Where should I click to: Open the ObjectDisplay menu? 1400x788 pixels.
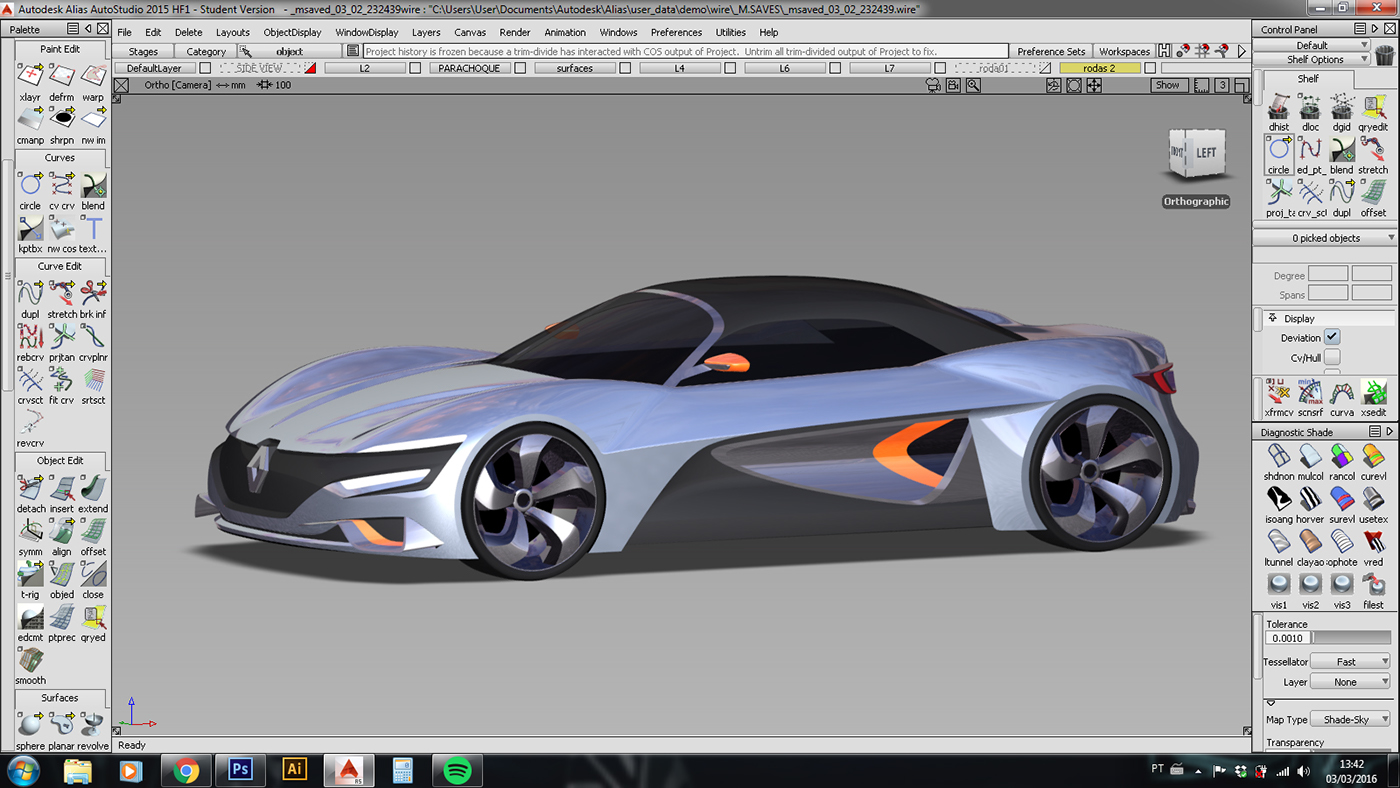tap(292, 32)
